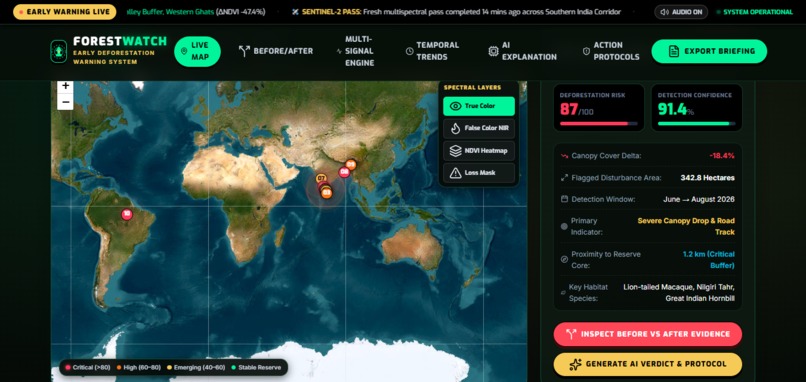Open the Action Protocols tab

pyautogui.click(x=611, y=51)
